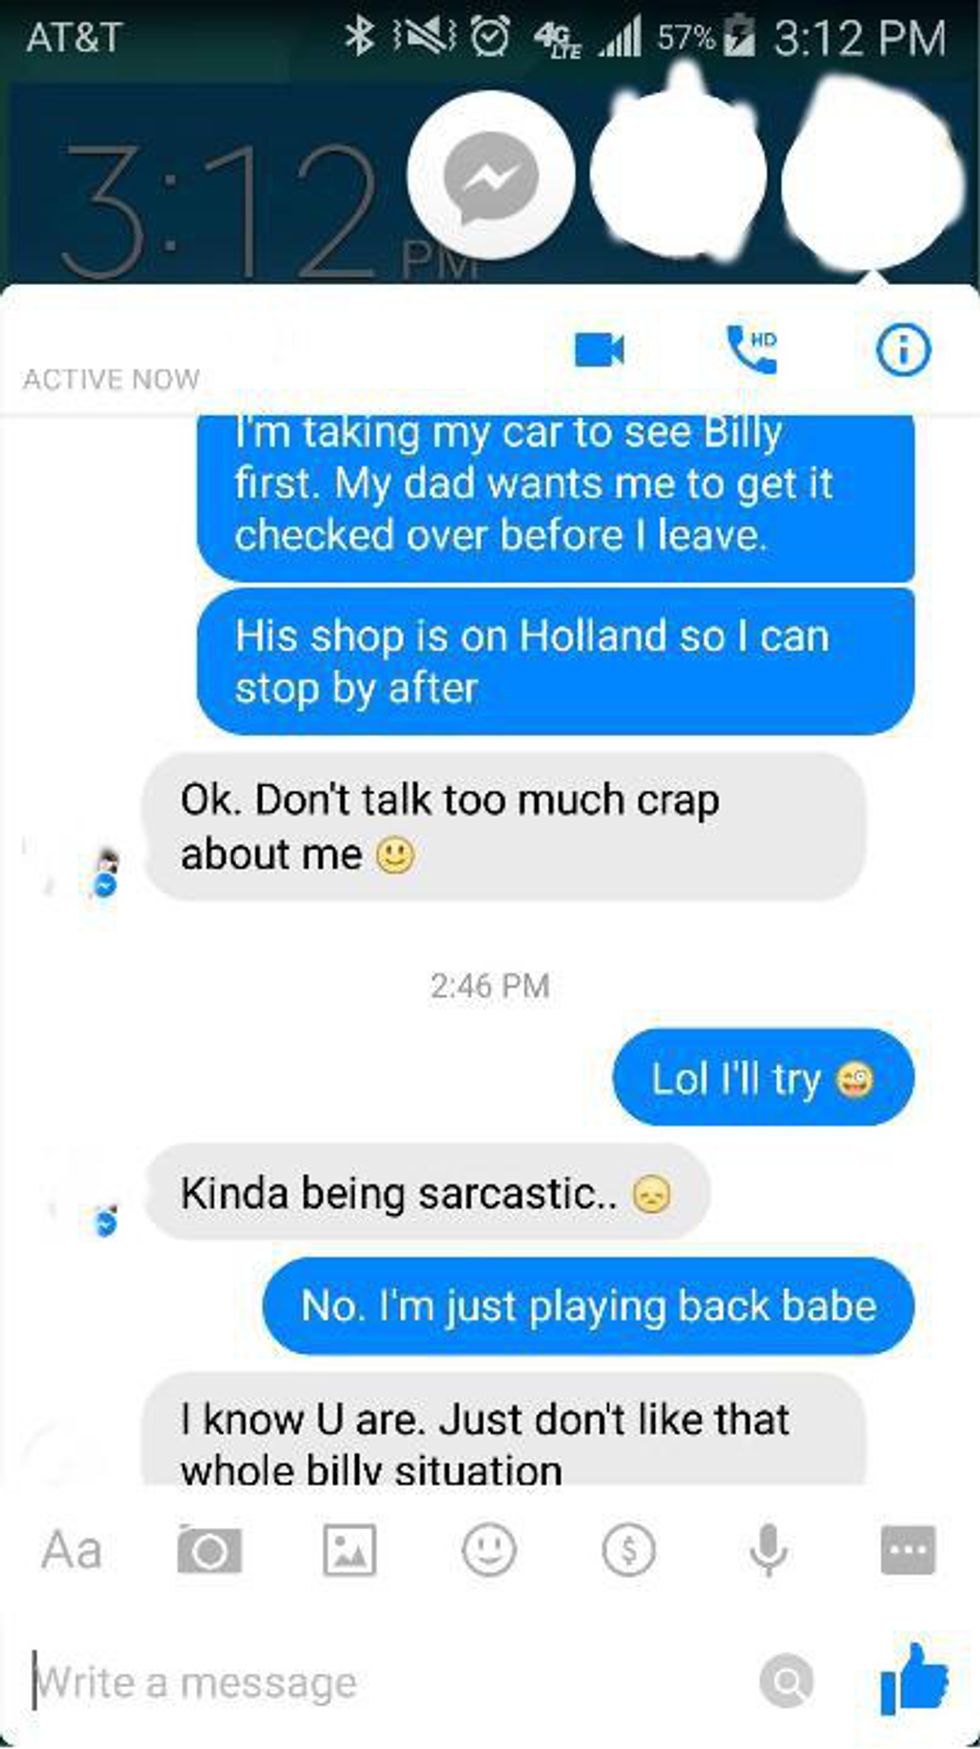
Task: Record a voice message with microphone
Action: 768,1550
